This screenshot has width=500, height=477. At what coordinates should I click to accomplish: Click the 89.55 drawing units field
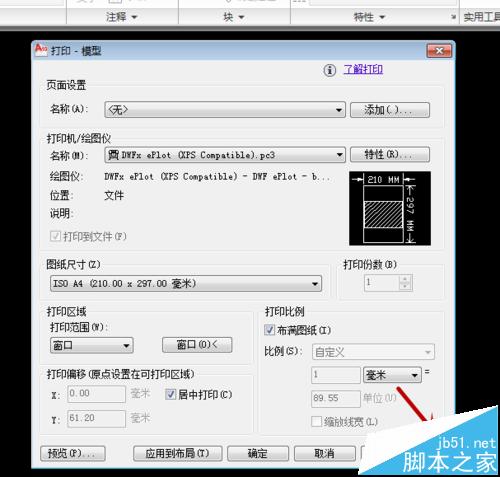coord(336,398)
